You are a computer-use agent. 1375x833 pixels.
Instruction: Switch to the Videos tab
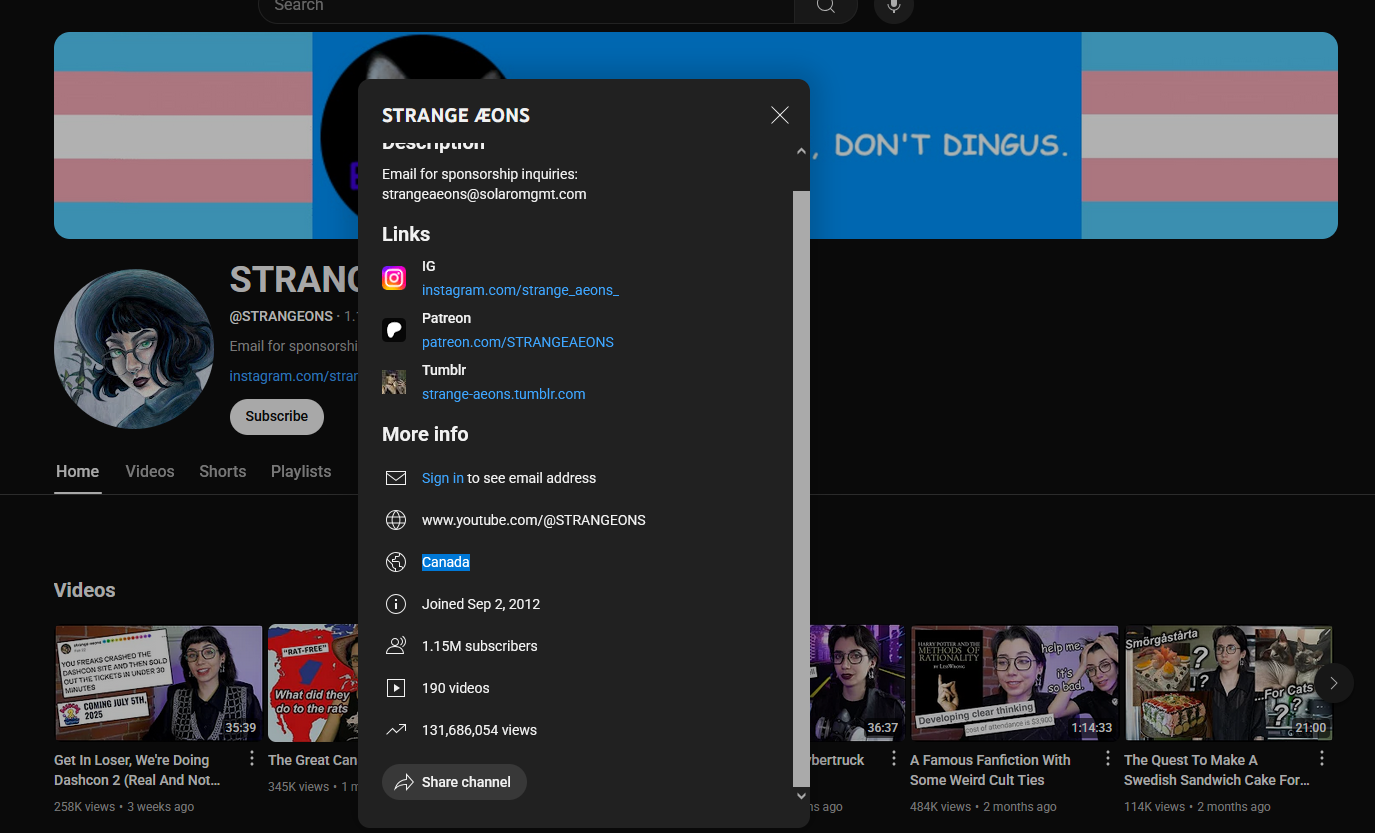pyautogui.click(x=150, y=472)
